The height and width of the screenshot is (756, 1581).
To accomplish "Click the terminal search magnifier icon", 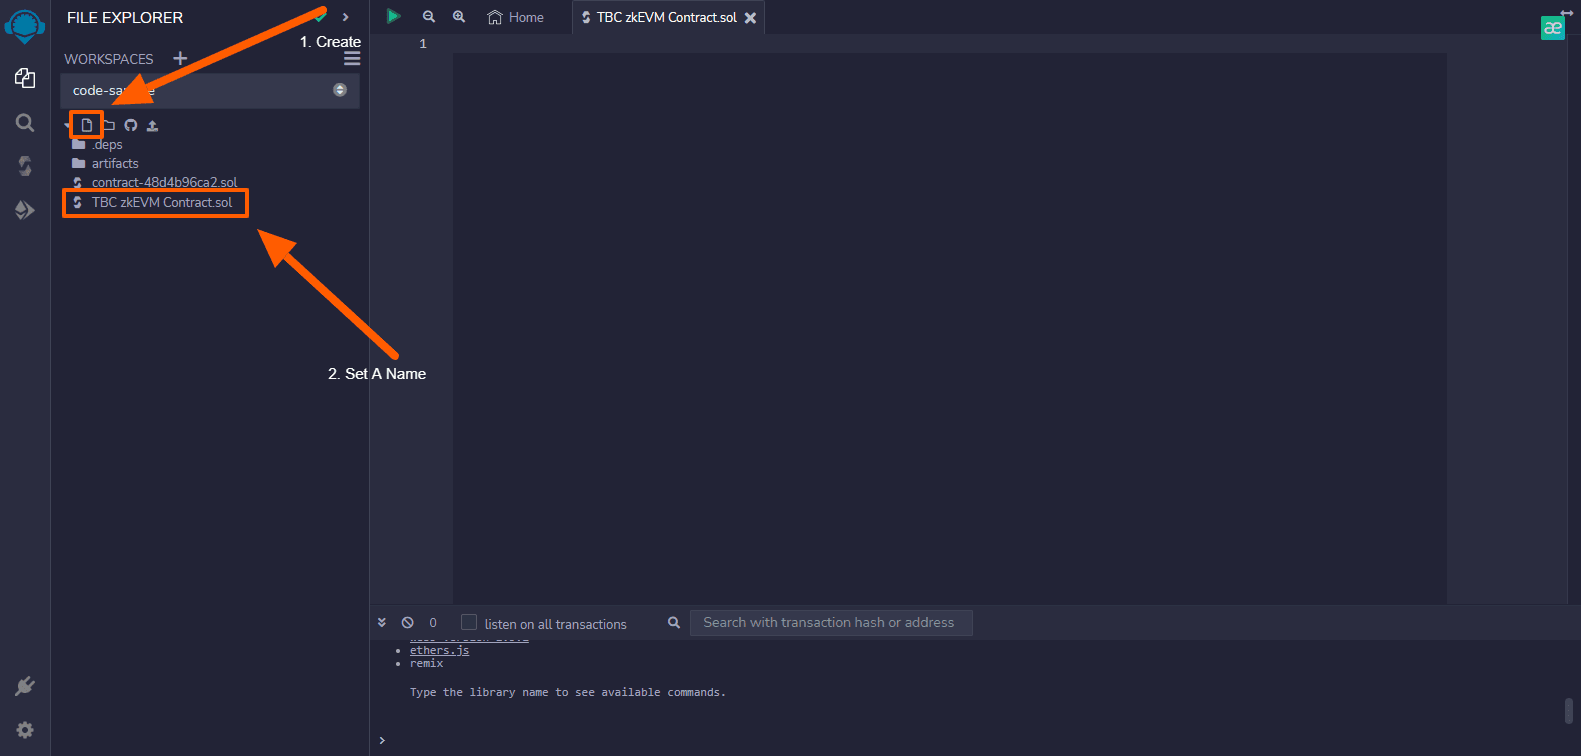I will point(674,622).
